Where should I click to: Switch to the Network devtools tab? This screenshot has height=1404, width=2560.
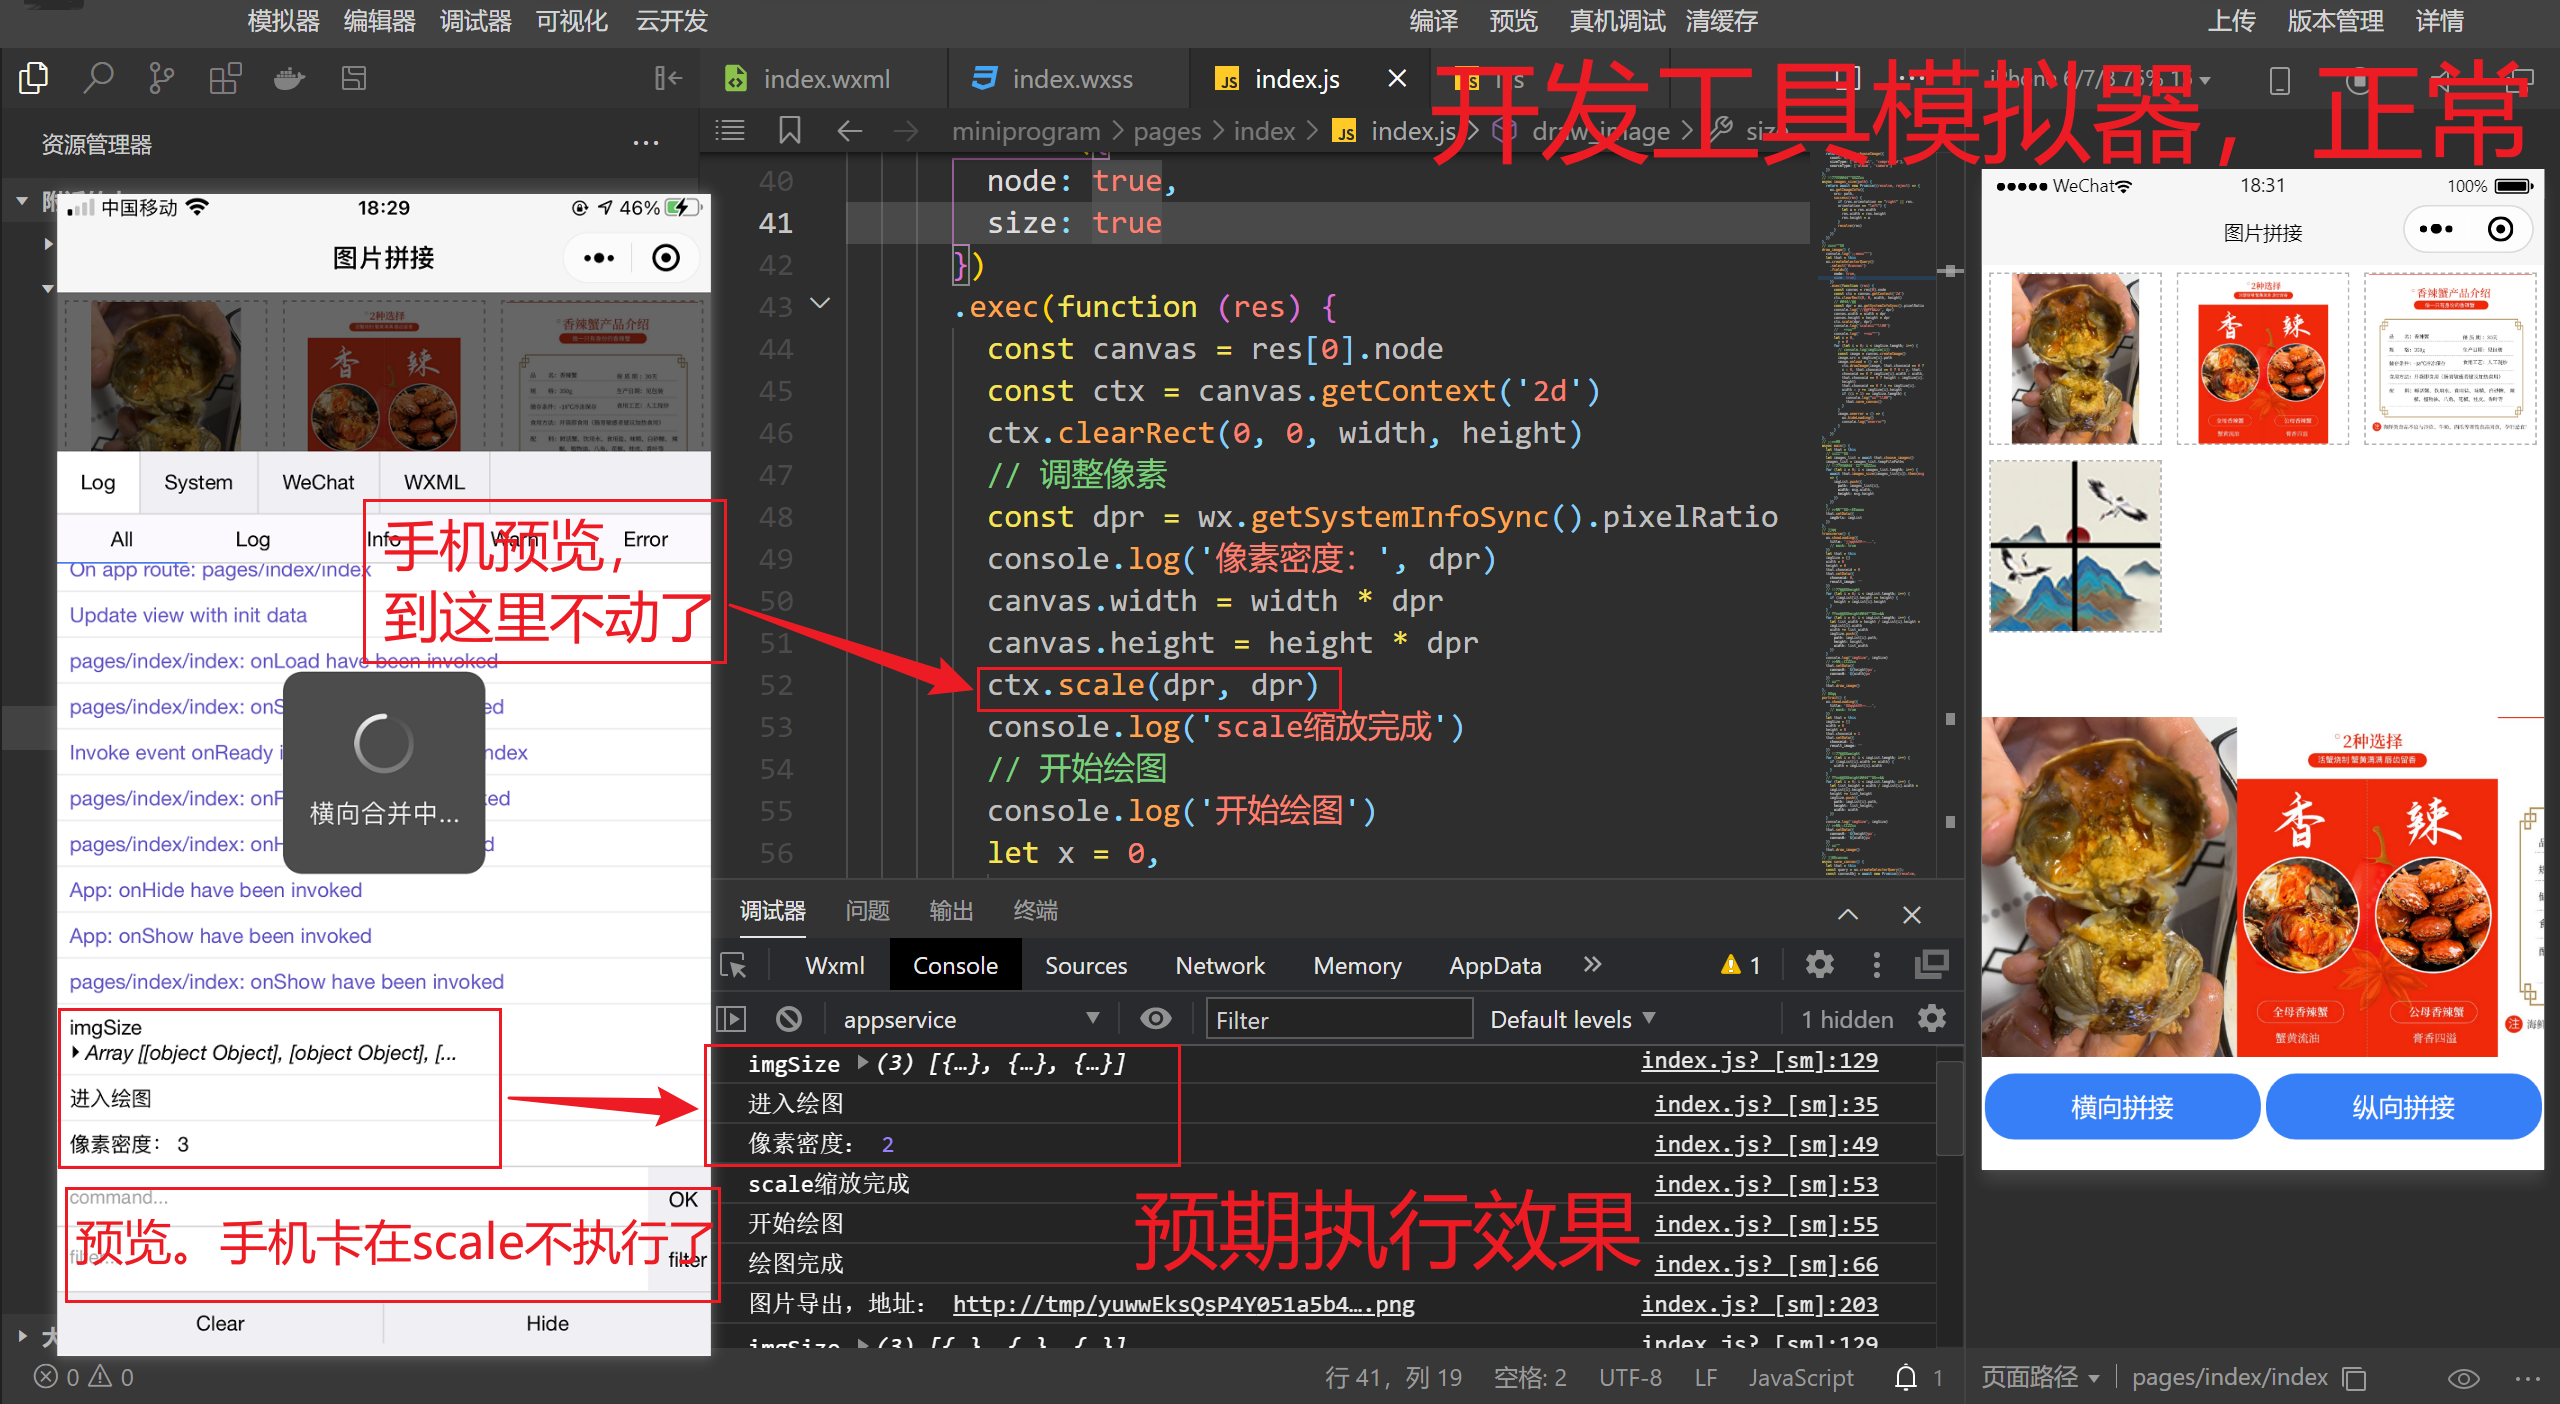pos(1219,965)
